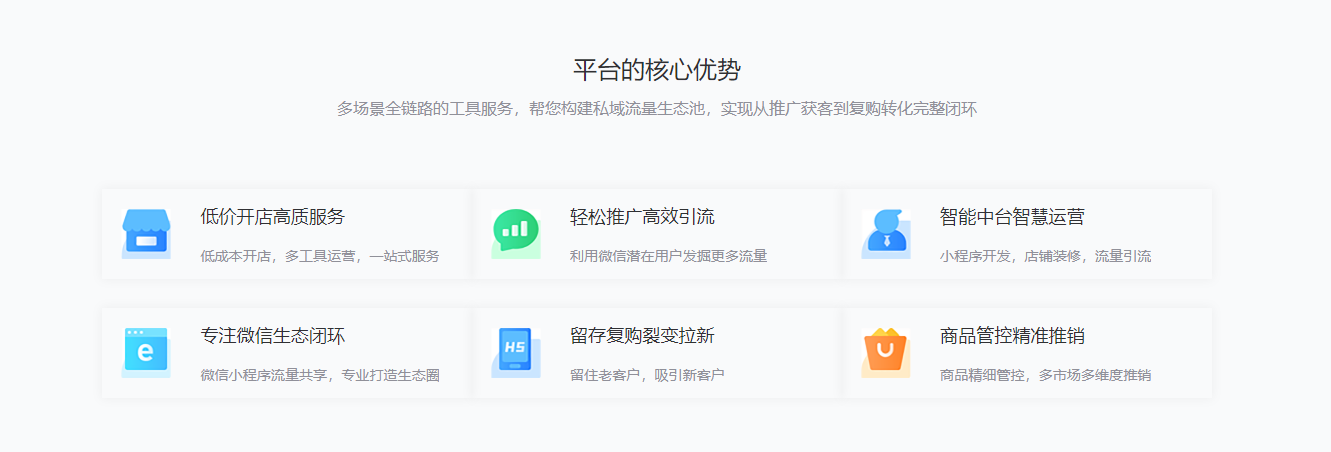Click the blue person avatar icon
Viewport: 1331px width, 452px height.
coord(886,234)
